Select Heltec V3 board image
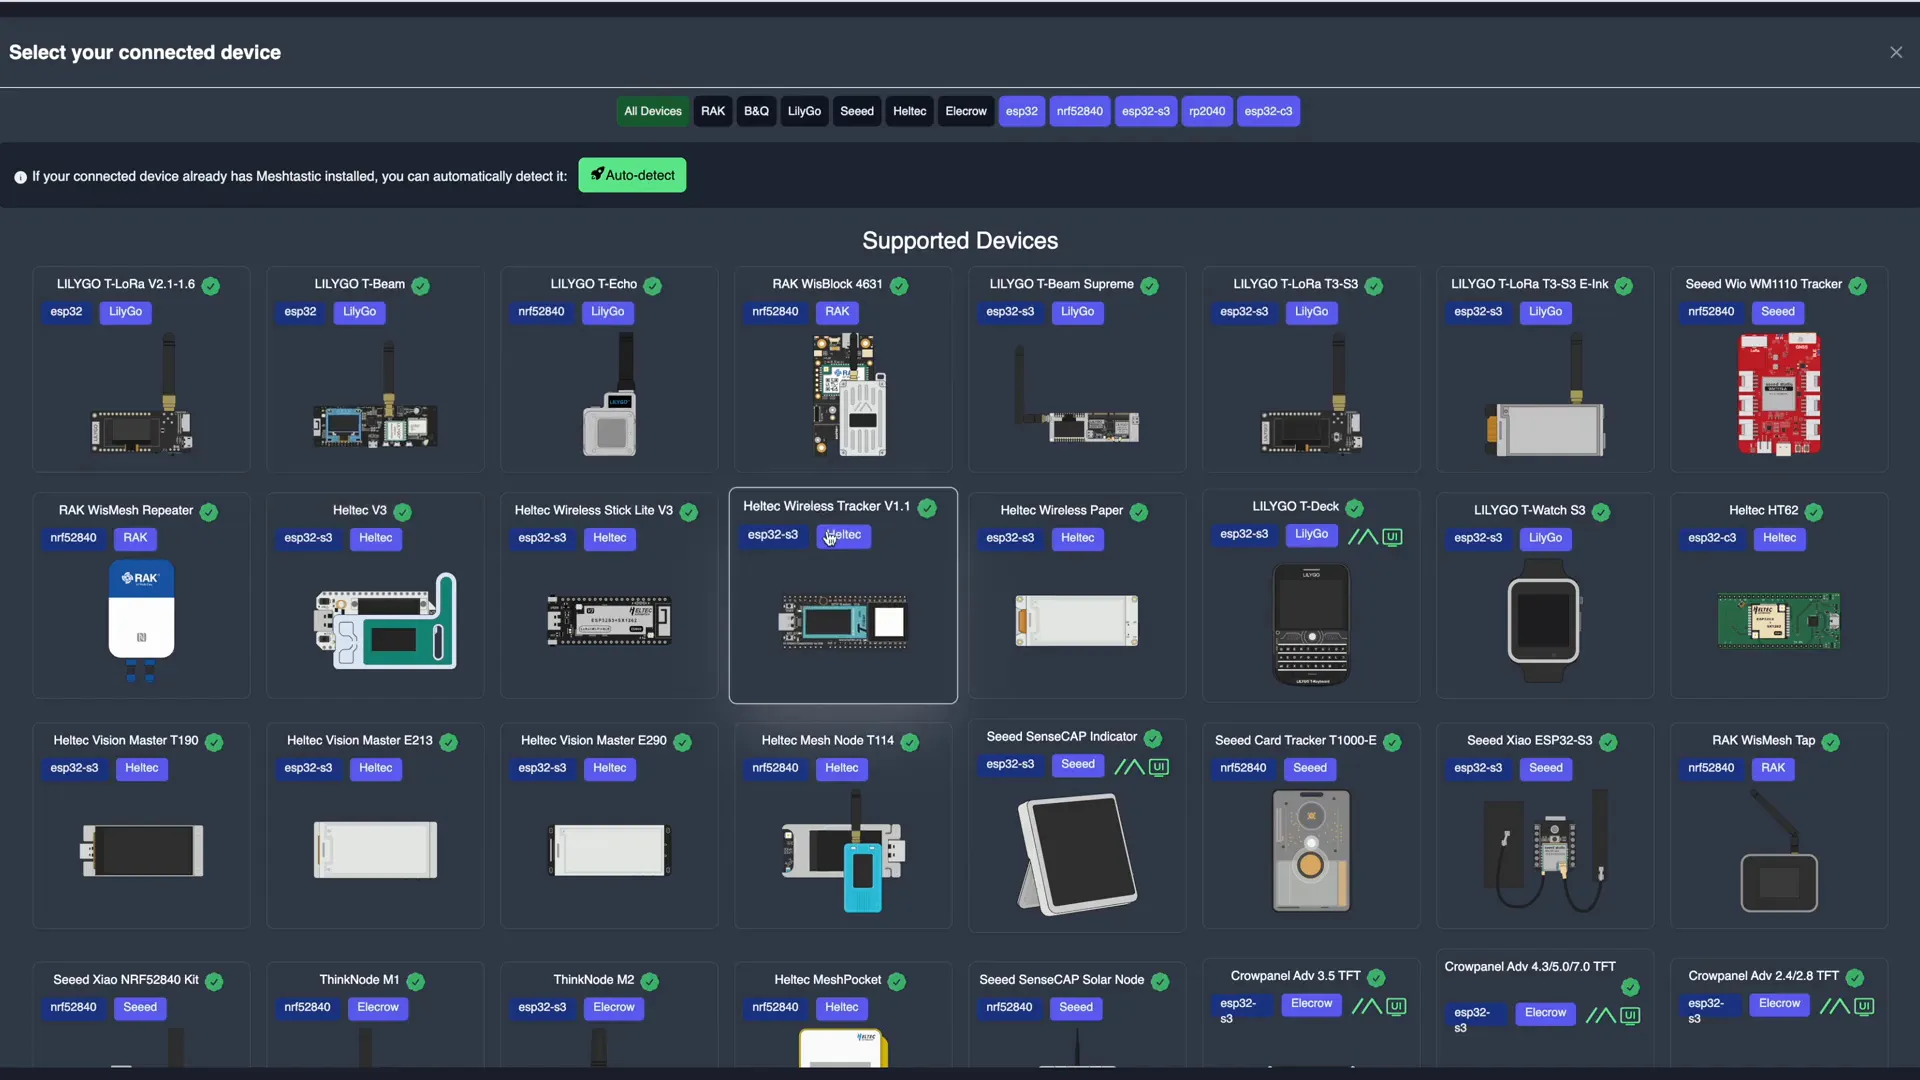The width and height of the screenshot is (1920, 1080). click(385, 620)
